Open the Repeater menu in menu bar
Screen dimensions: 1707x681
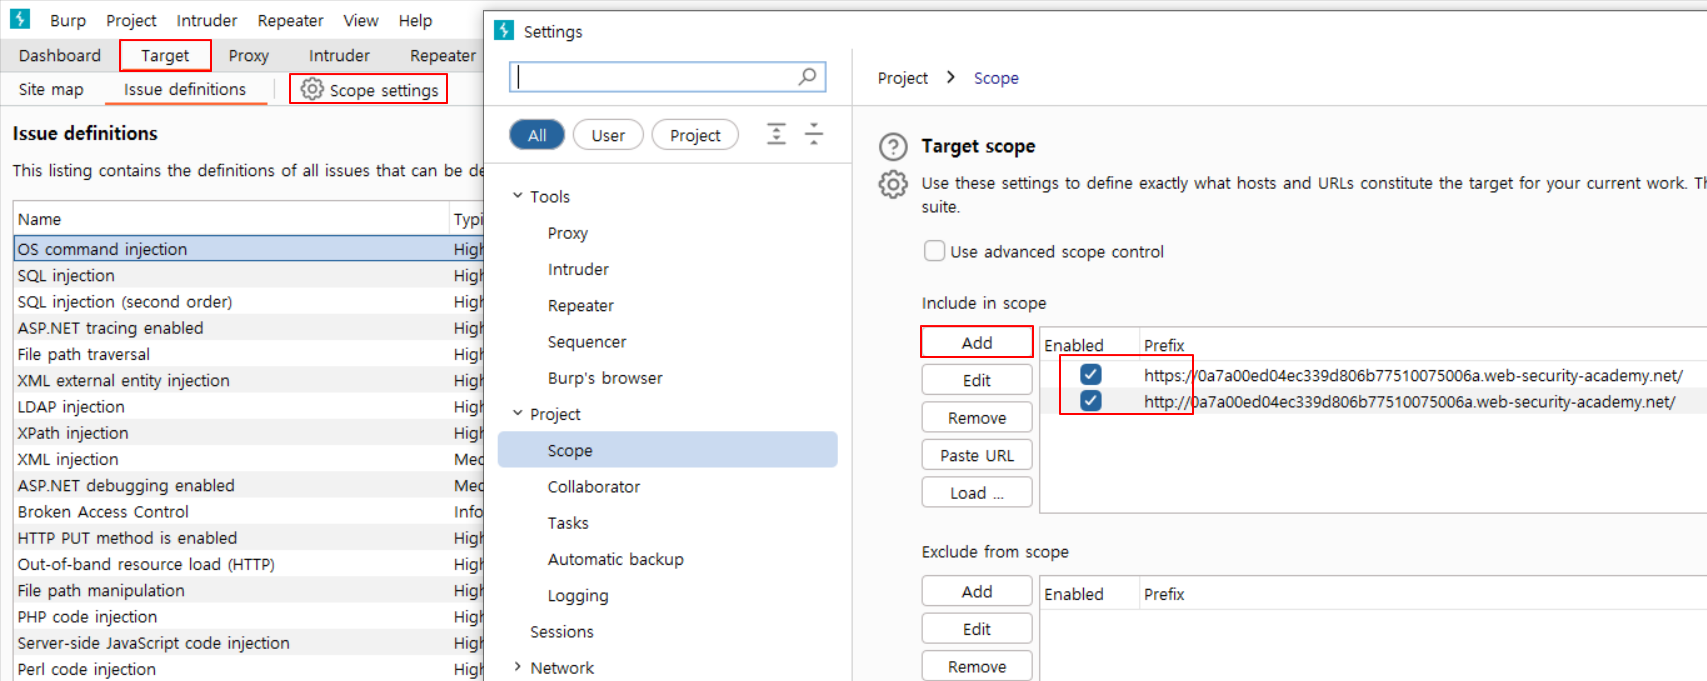click(290, 20)
